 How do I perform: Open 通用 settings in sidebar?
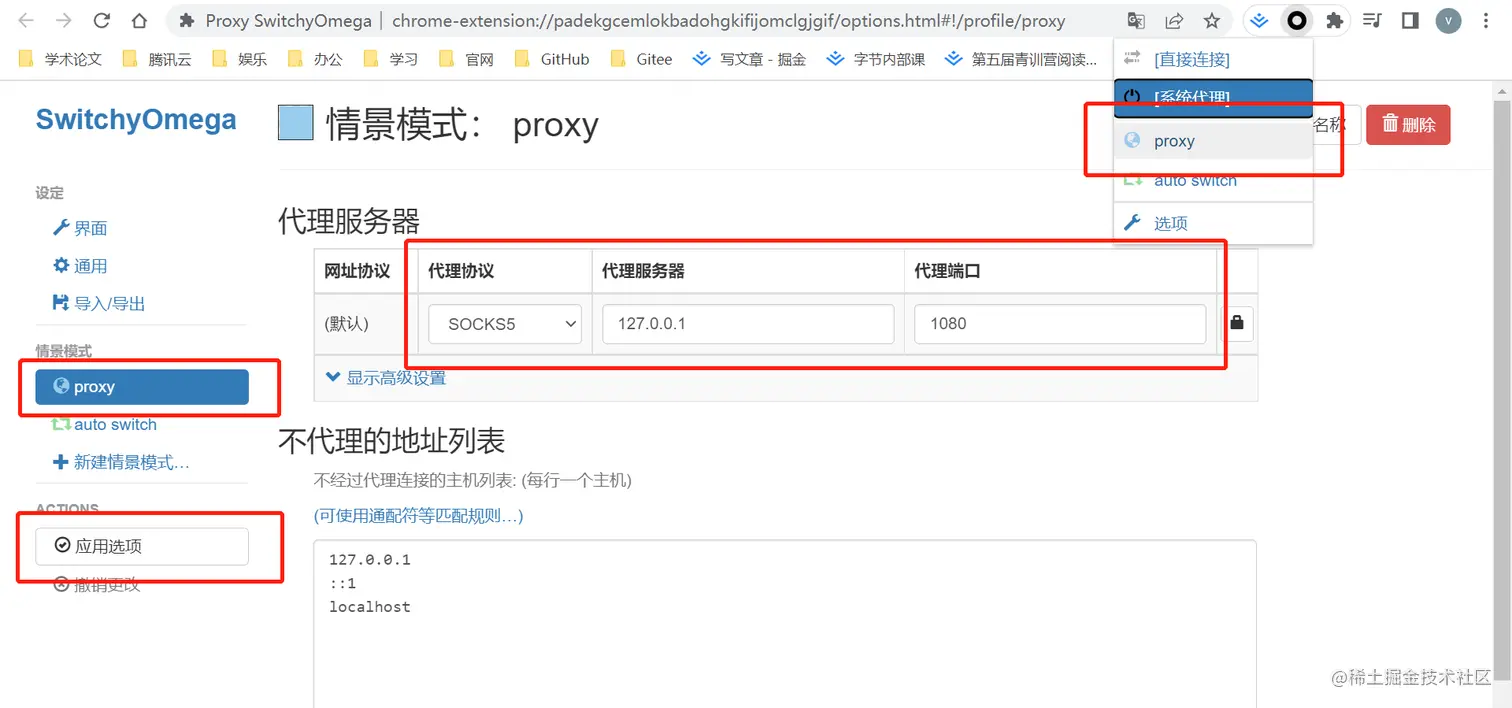80,266
